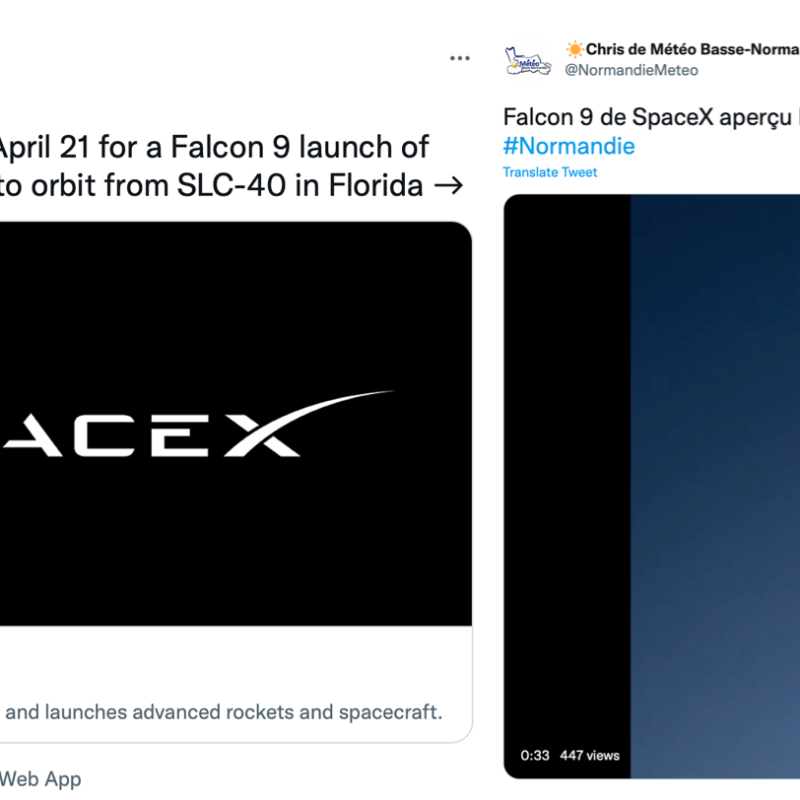Click the tweet line mentioning April 21
800x800 pixels.
[x=215, y=148]
